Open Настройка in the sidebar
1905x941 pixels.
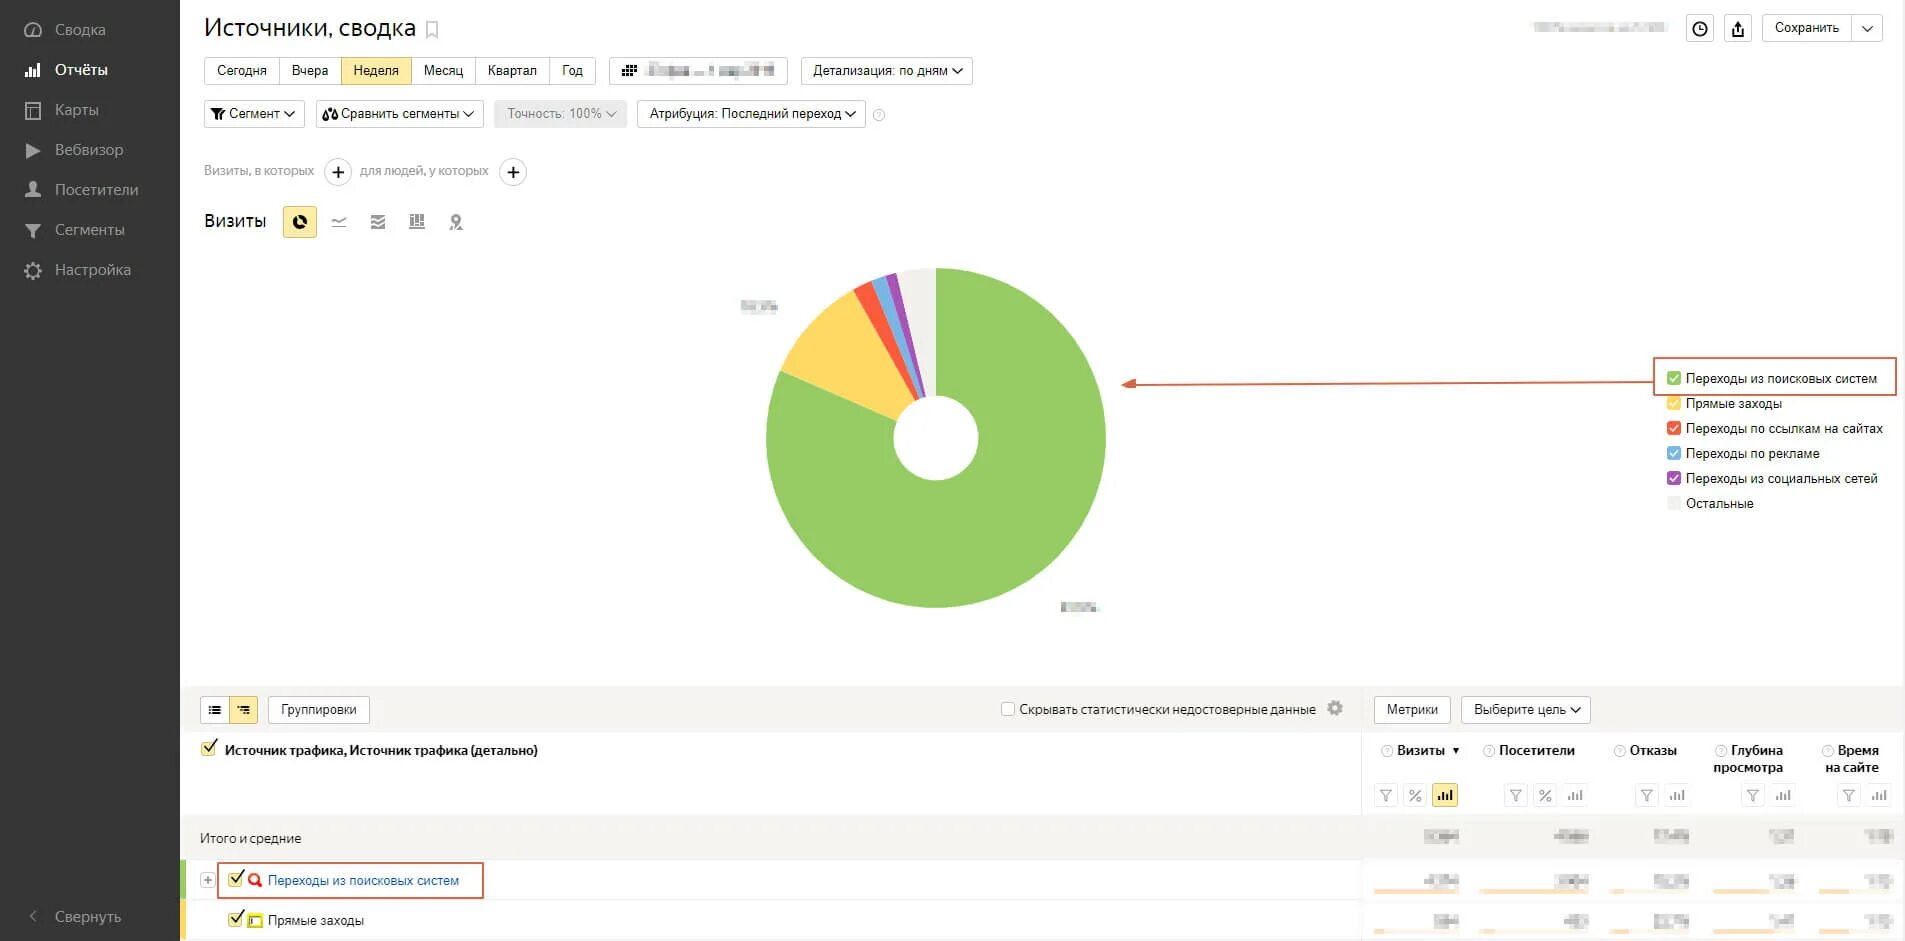click(77, 270)
